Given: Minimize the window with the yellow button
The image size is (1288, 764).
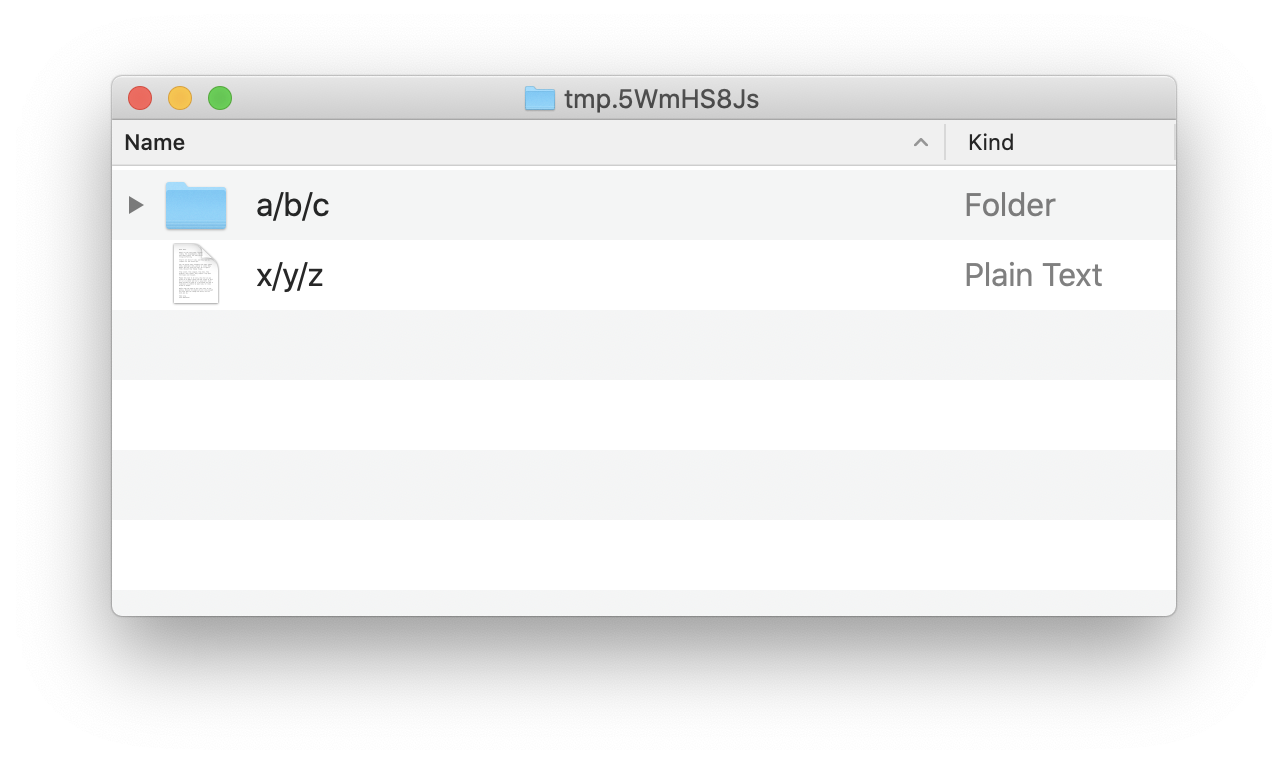Looking at the screenshot, I should (x=180, y=98).
